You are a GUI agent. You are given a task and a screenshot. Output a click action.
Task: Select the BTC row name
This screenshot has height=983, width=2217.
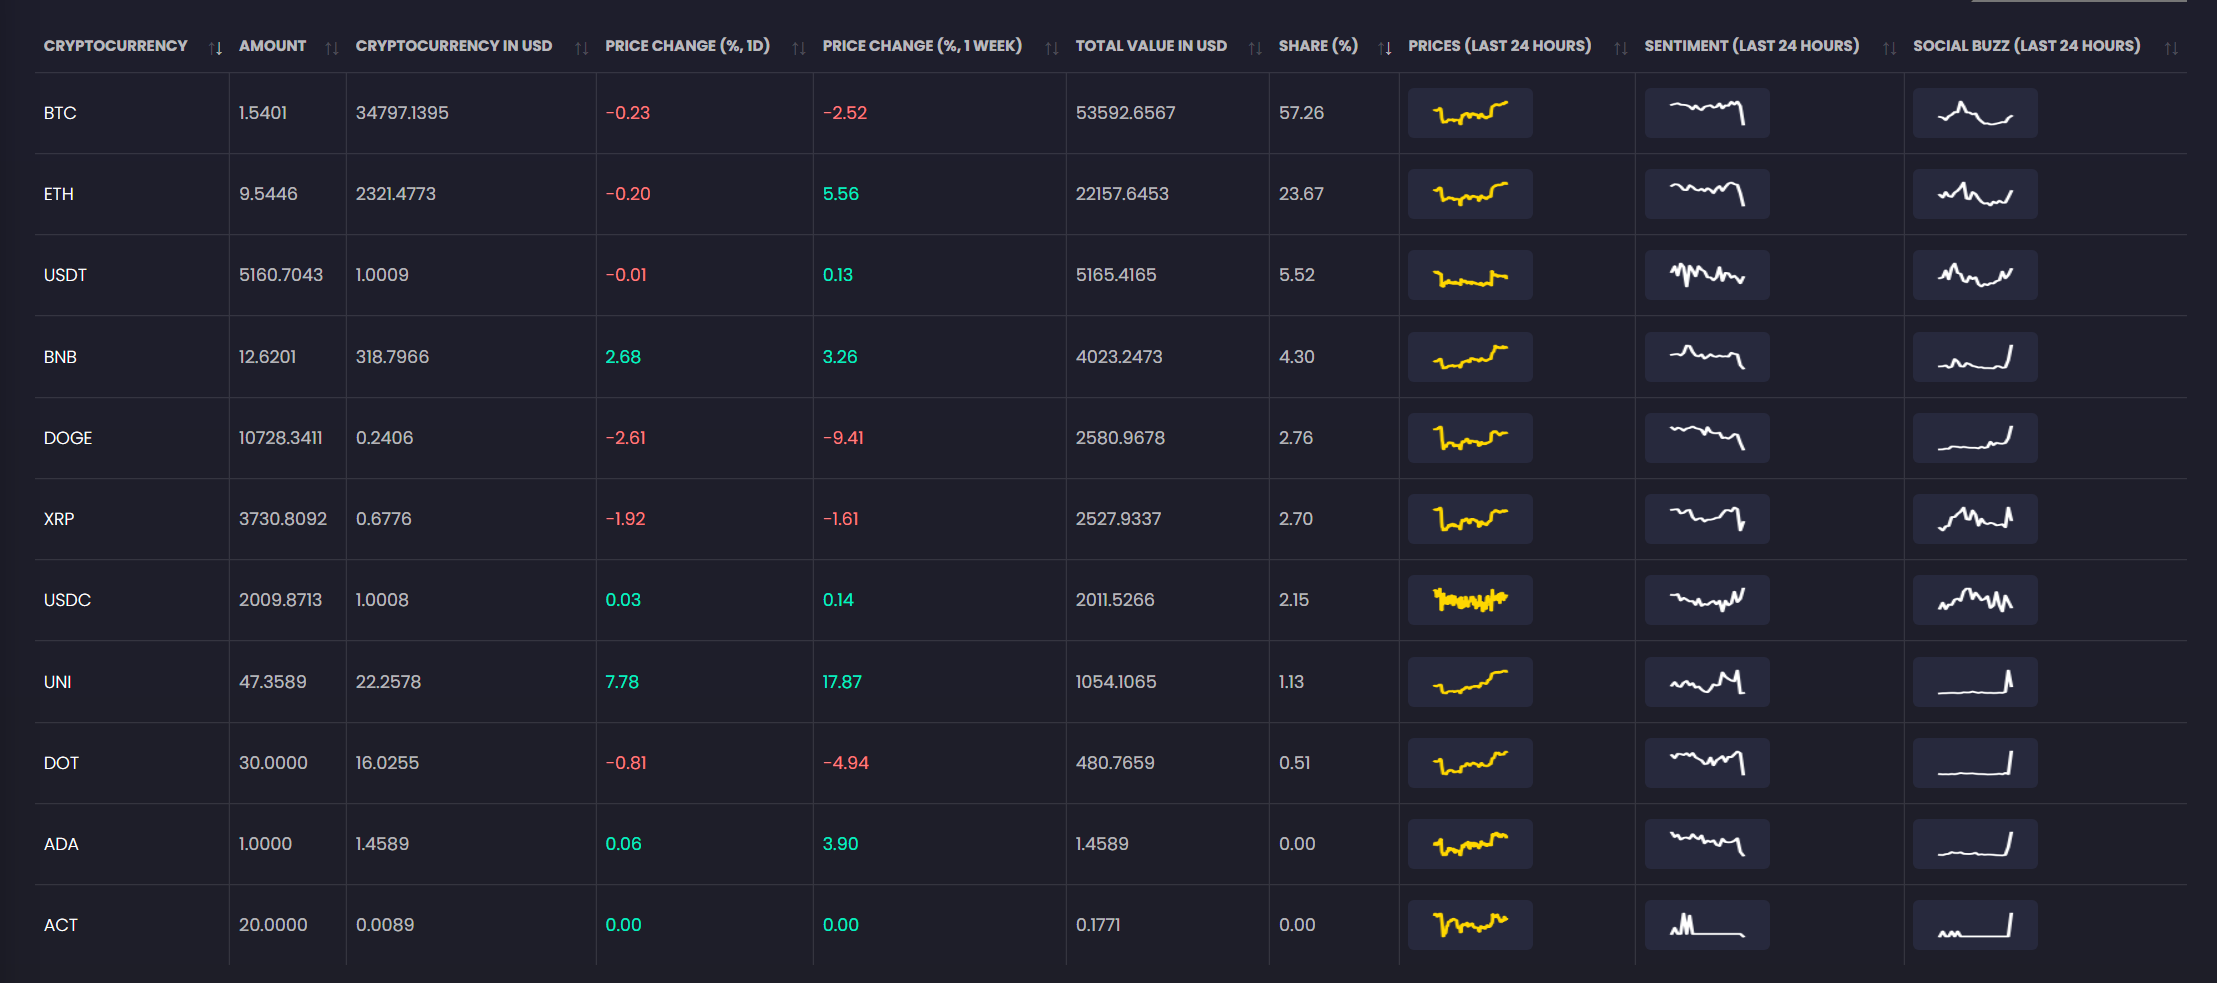pos(60,113)
